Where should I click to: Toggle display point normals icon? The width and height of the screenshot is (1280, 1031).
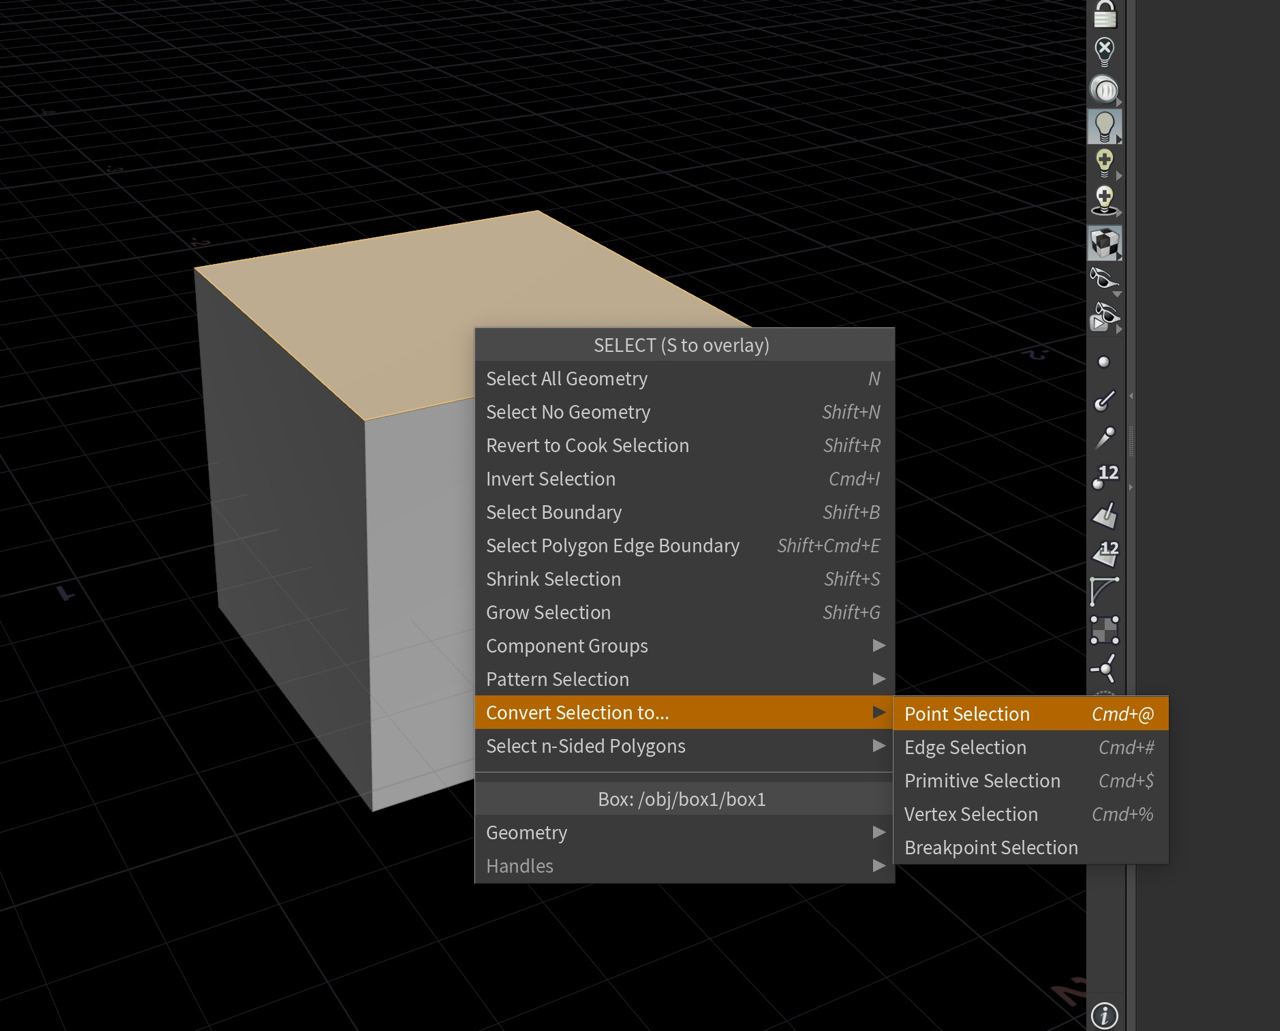1104,400
